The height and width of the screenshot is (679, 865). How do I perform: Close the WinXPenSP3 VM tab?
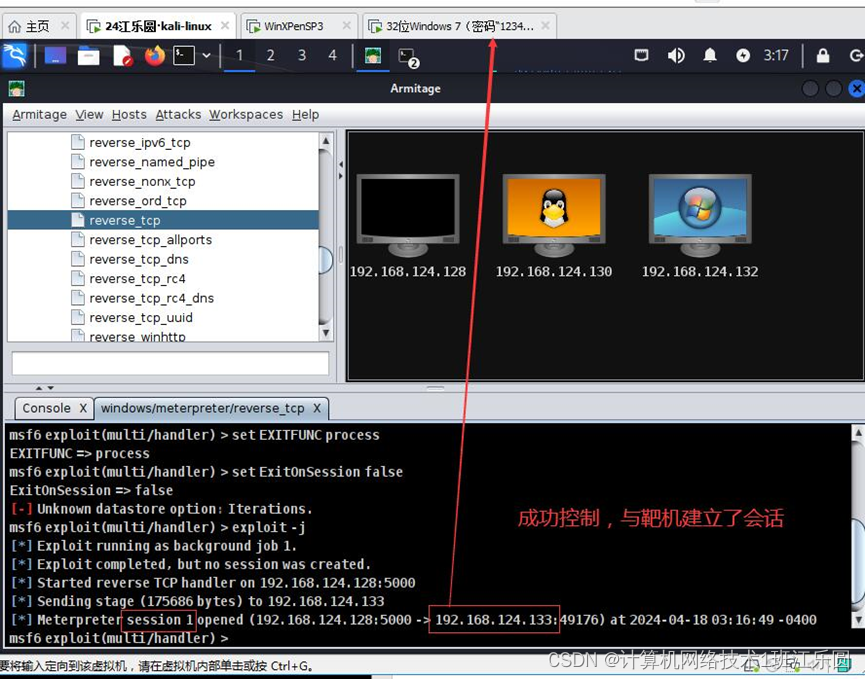[346, 25]
